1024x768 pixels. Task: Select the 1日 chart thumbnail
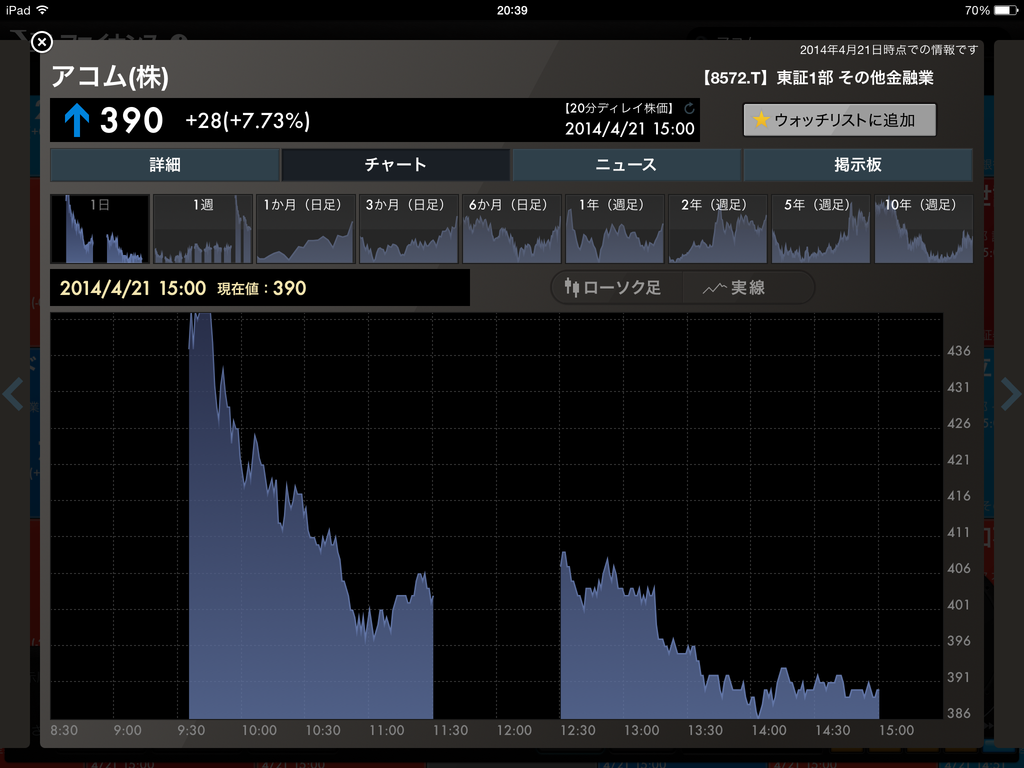[100, 229]
